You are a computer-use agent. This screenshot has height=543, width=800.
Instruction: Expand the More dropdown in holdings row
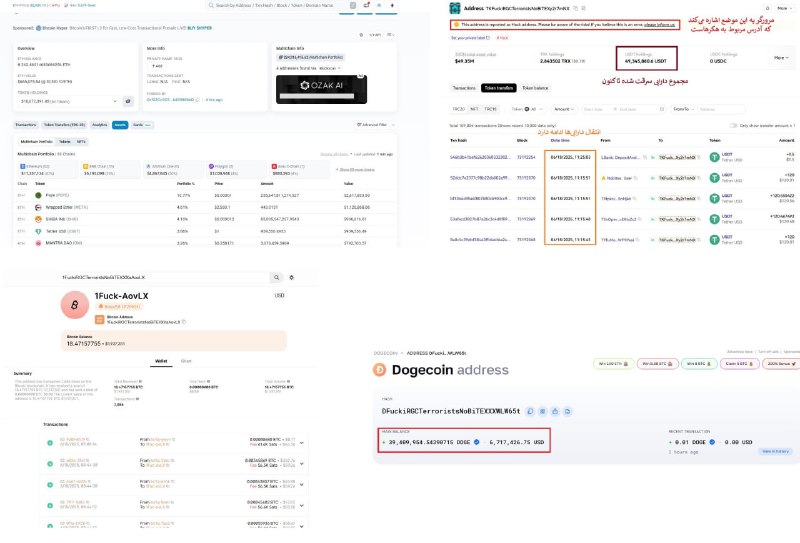pyautogui.click(x=781, y=58)
